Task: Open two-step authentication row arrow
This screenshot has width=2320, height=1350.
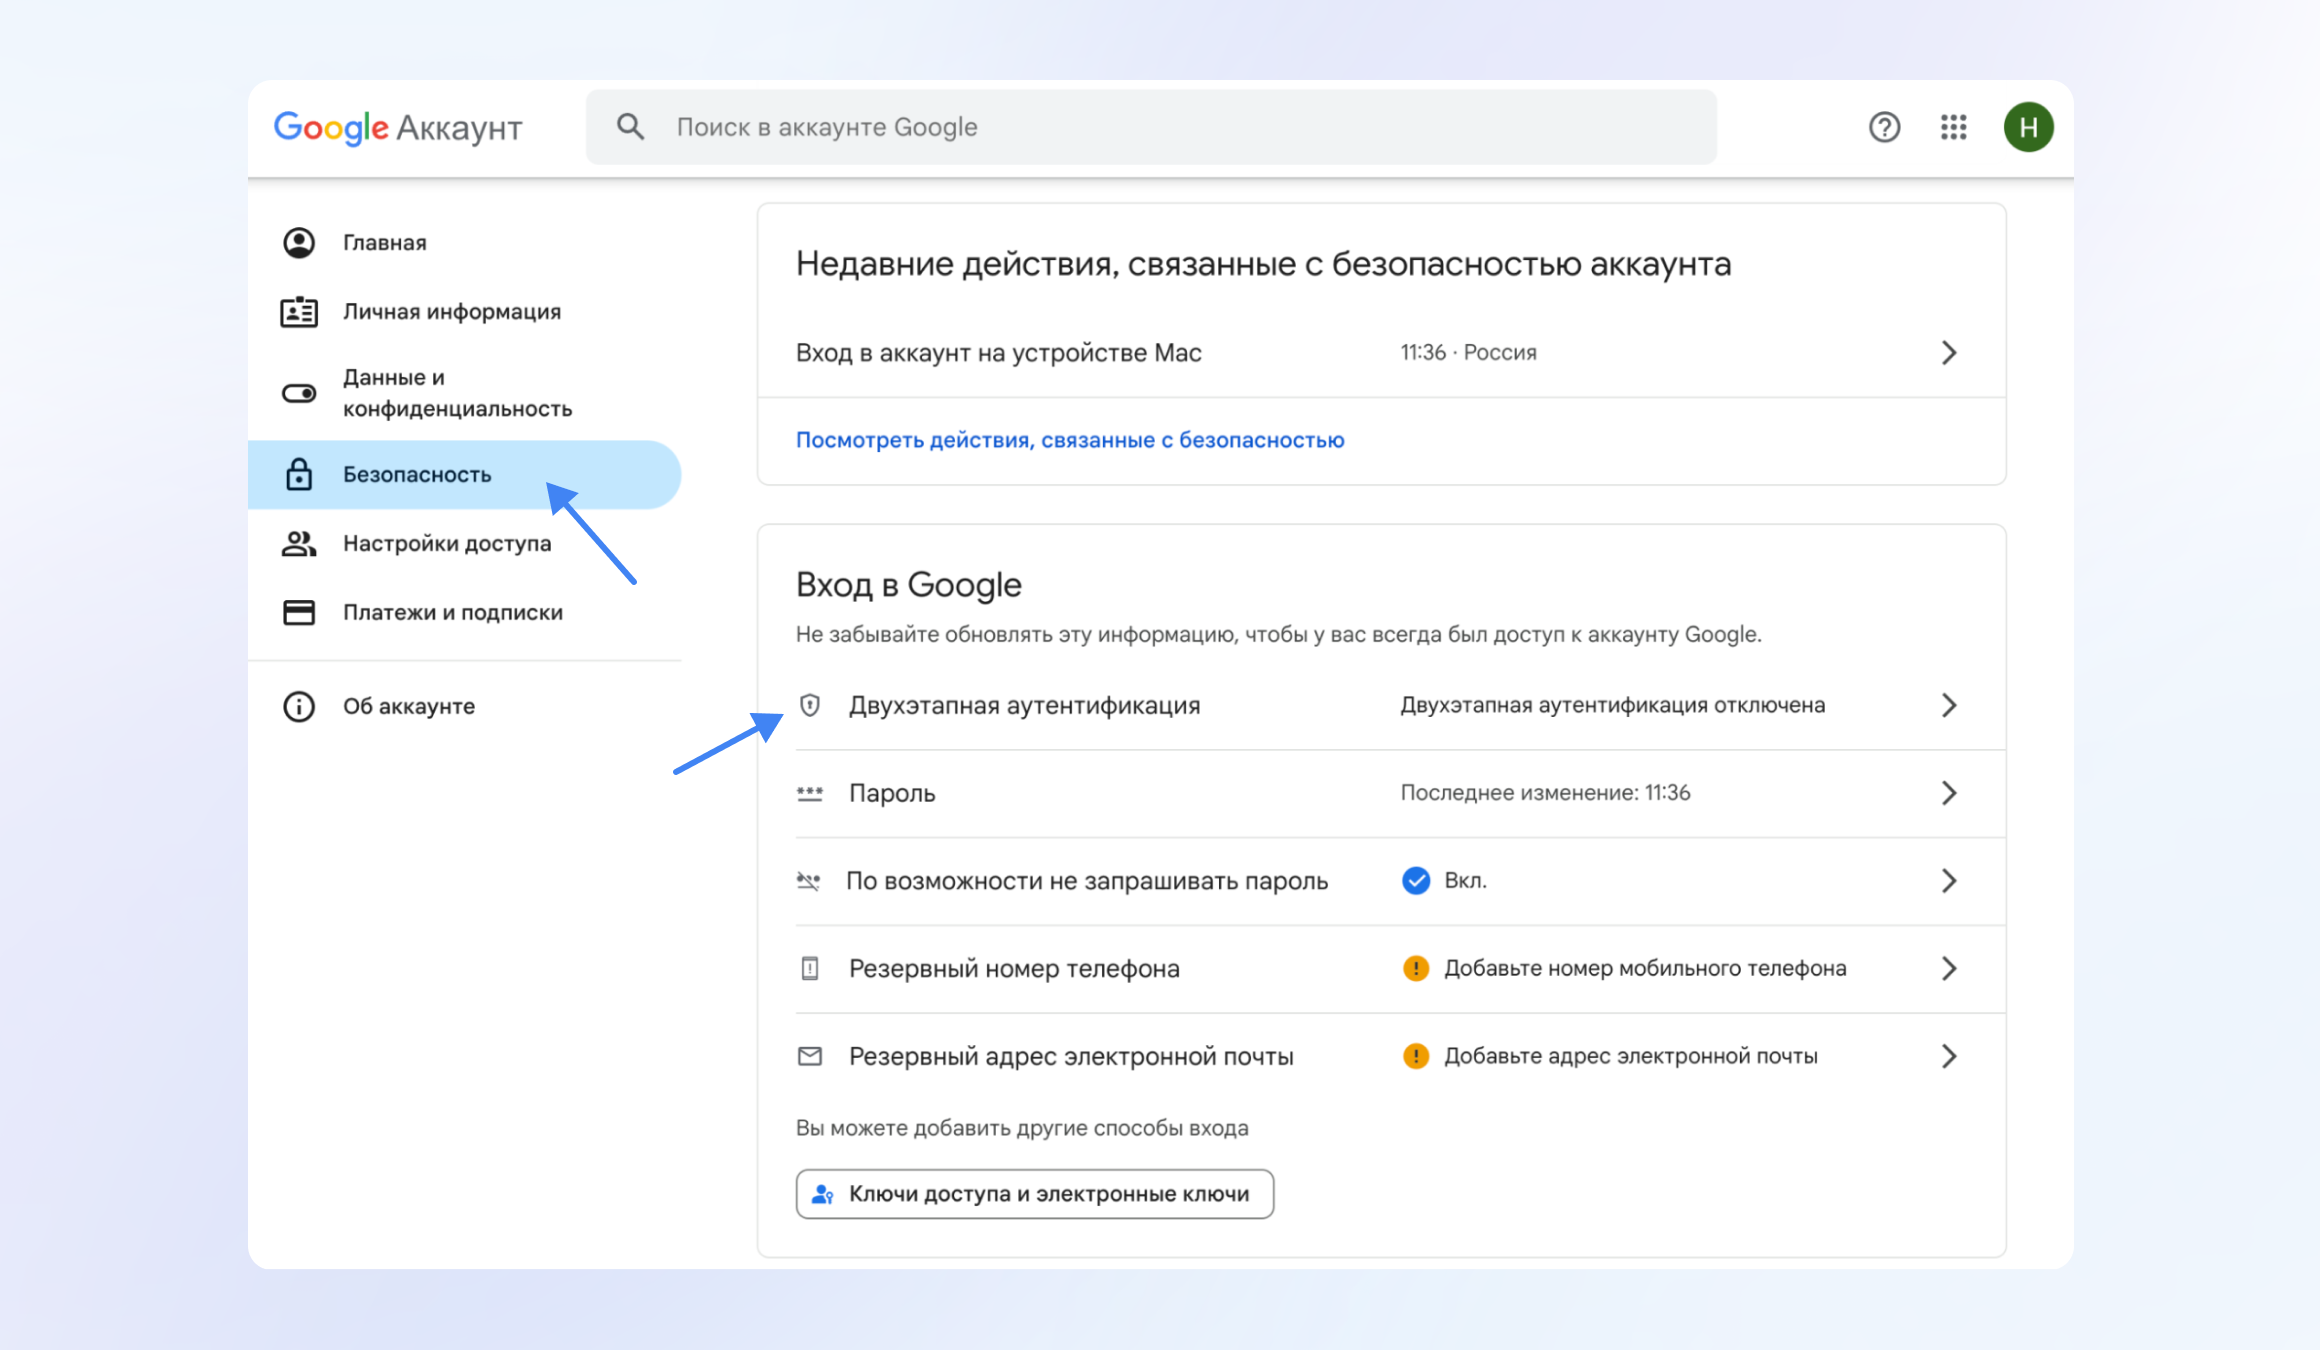Action: (1948, 705)
